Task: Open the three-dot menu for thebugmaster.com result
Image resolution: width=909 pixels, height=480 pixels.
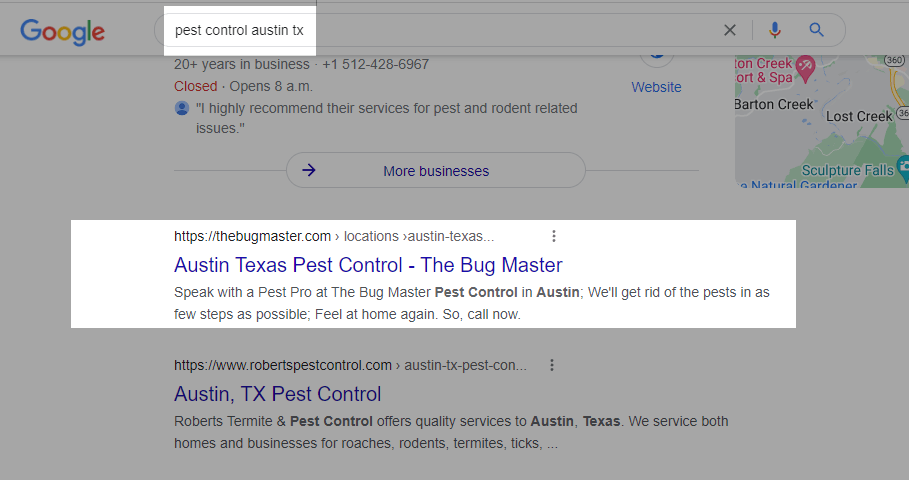Action: pyautogui.click(x=554, y=236)
